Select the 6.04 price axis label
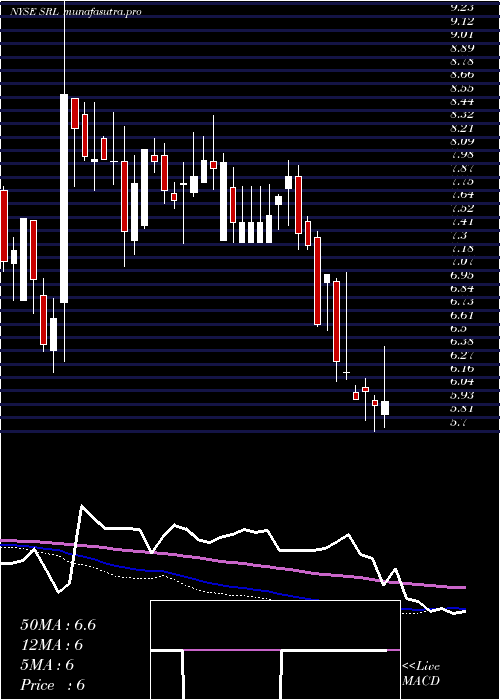The image size is (500, 700). tap(462, 382)
